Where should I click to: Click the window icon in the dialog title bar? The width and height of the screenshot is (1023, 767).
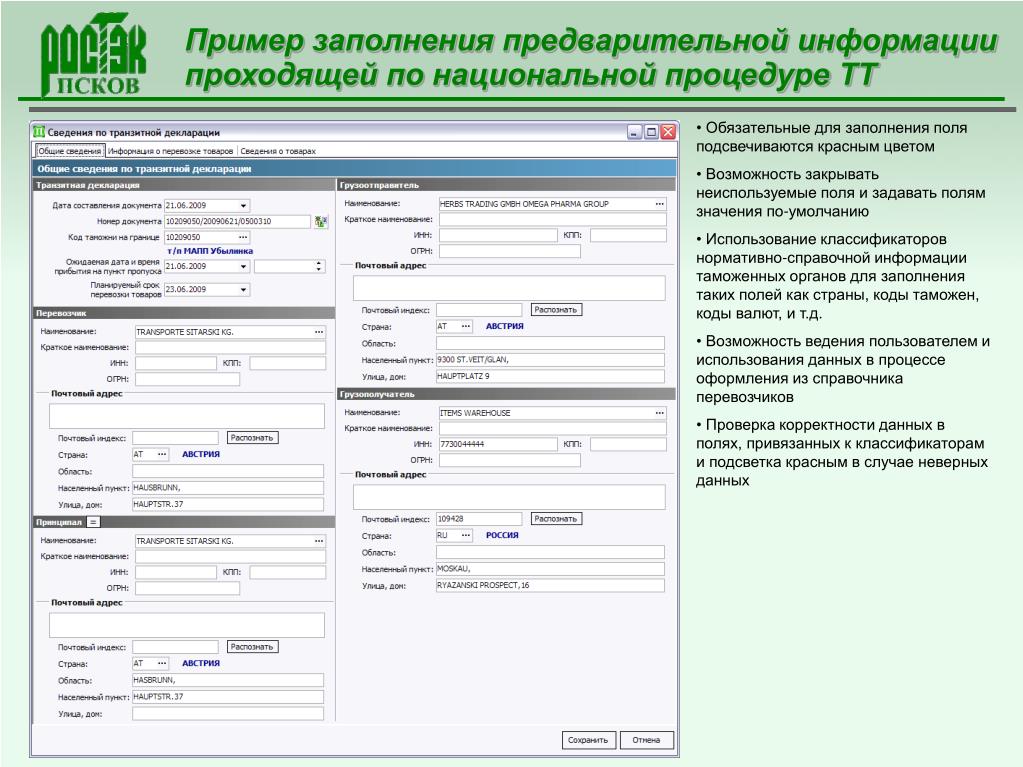tap(39, 132)
